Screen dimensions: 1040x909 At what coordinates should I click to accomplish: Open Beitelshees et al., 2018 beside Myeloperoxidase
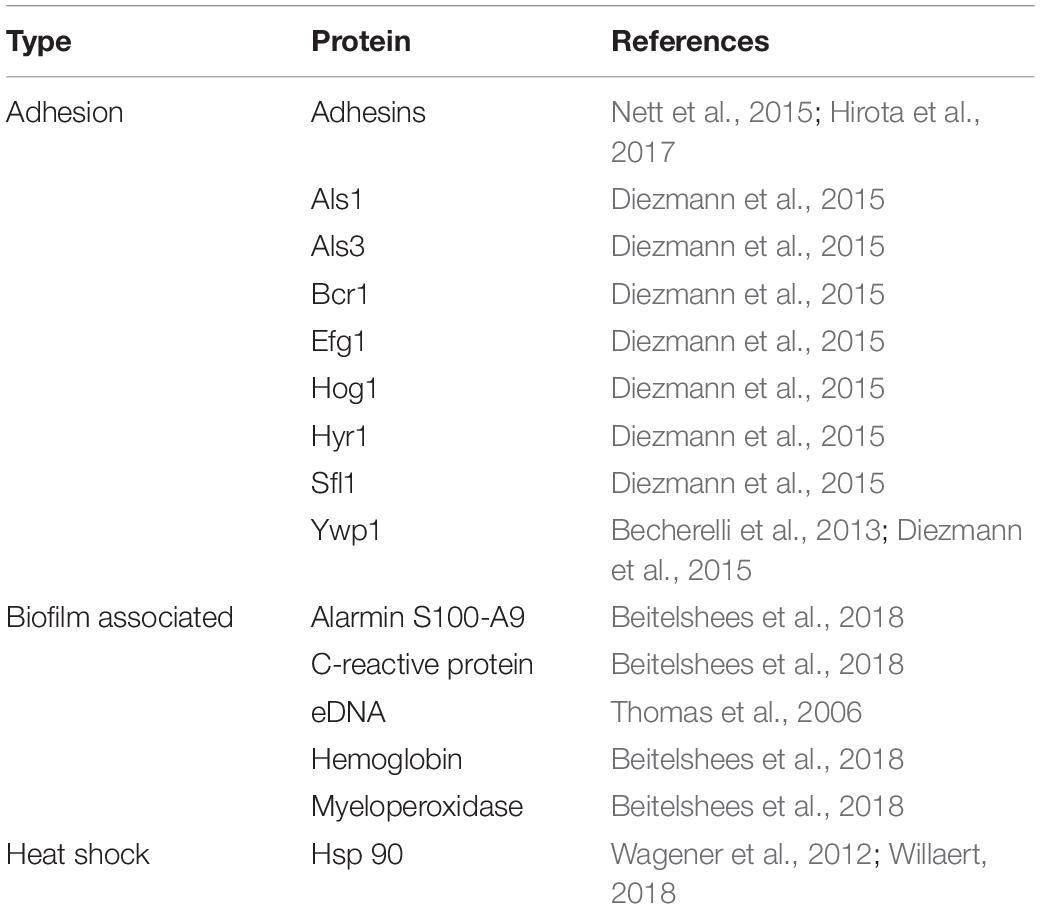757,806
